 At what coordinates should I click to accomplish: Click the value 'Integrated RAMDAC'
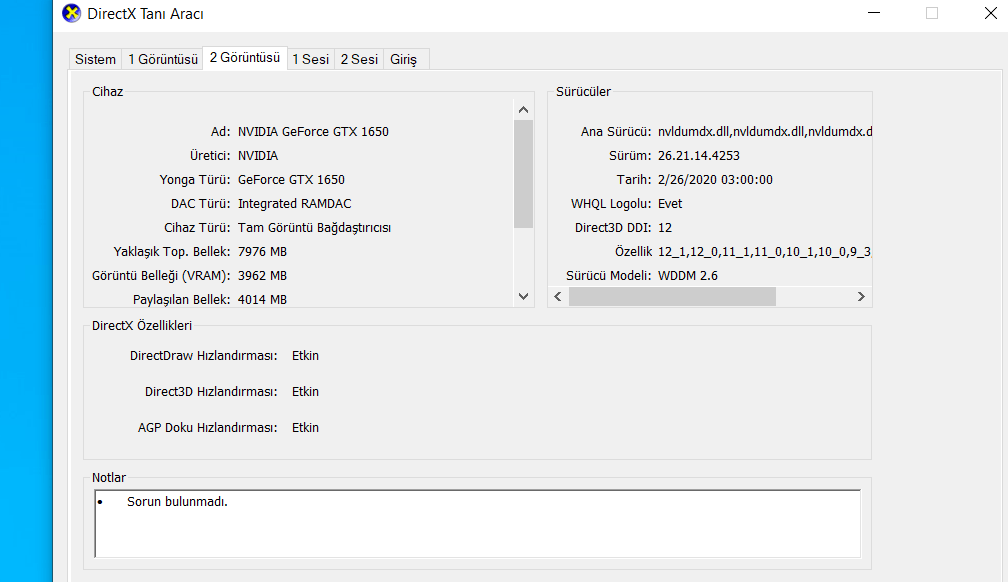pos(294,204)
